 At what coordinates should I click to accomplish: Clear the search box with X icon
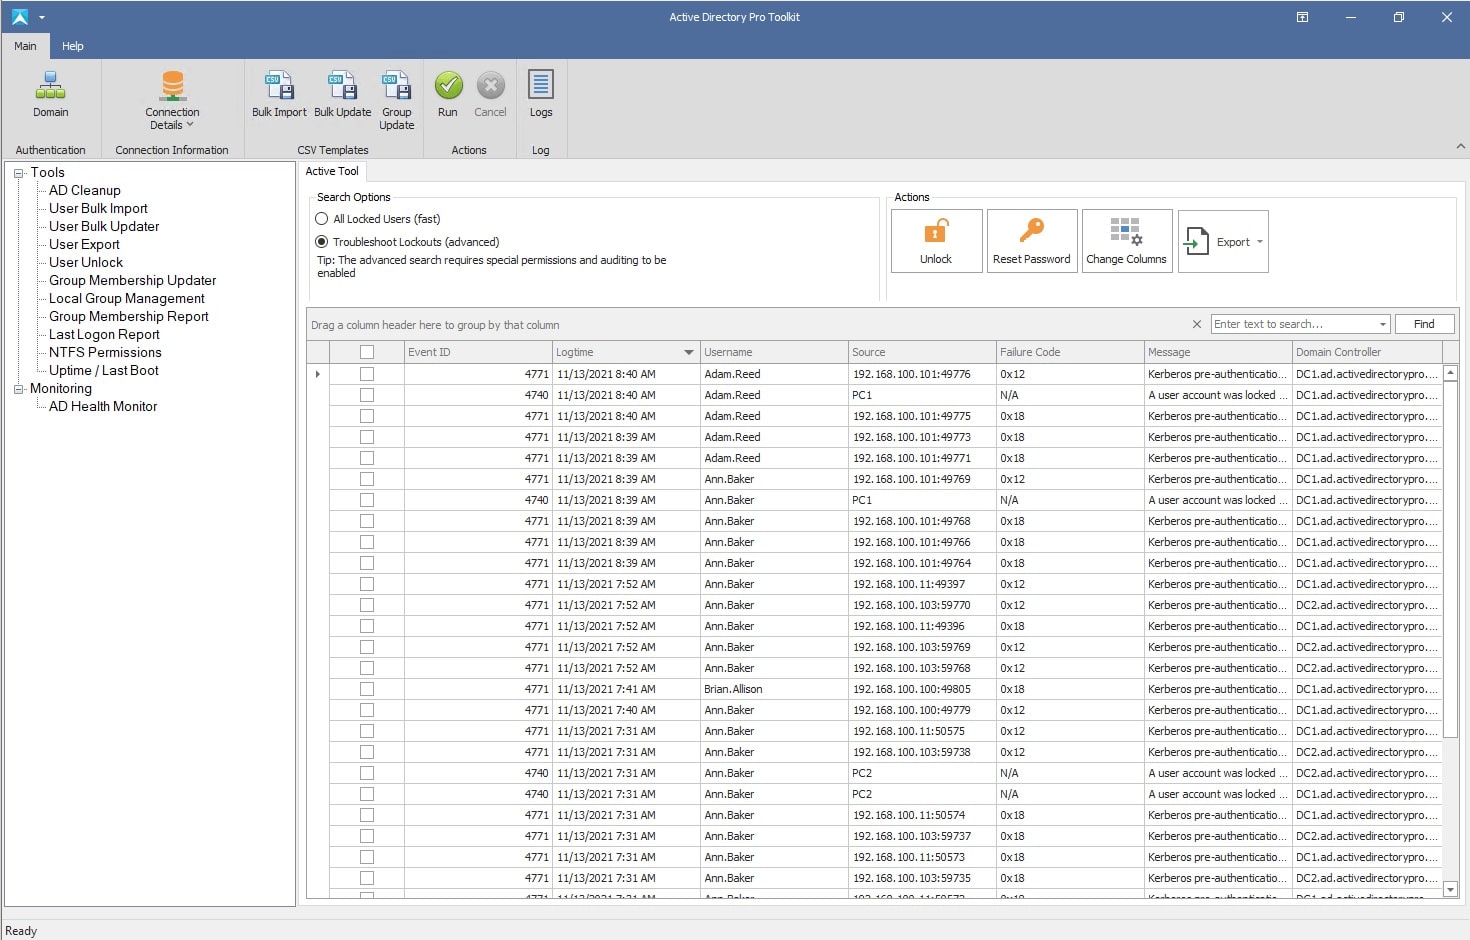(x=1197, y=324)
